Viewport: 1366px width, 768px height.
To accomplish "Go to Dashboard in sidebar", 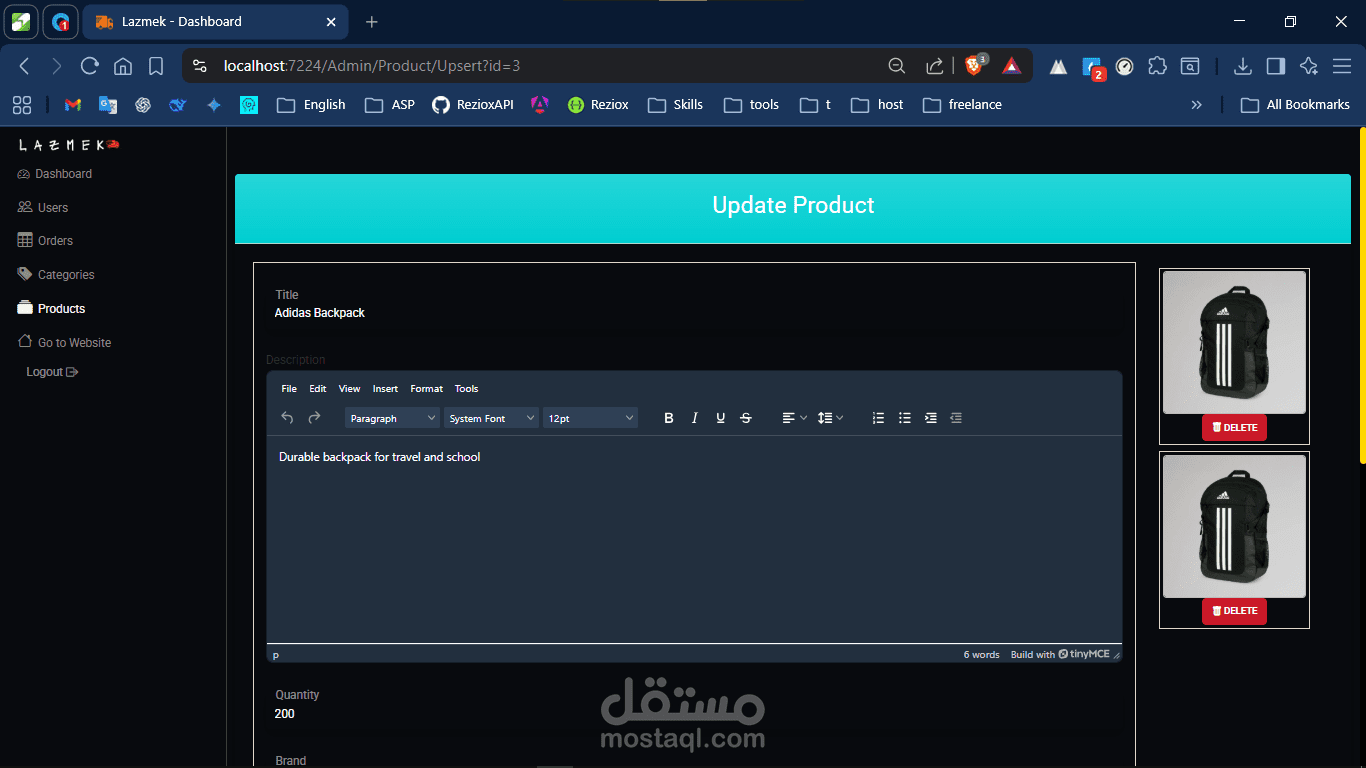I will pyautogui.click(x=55, y=174).
